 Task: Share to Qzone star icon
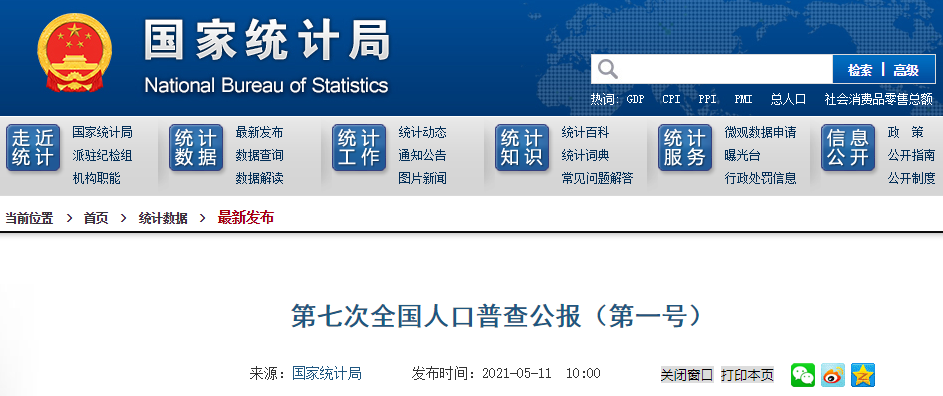[x=863, y=375]
